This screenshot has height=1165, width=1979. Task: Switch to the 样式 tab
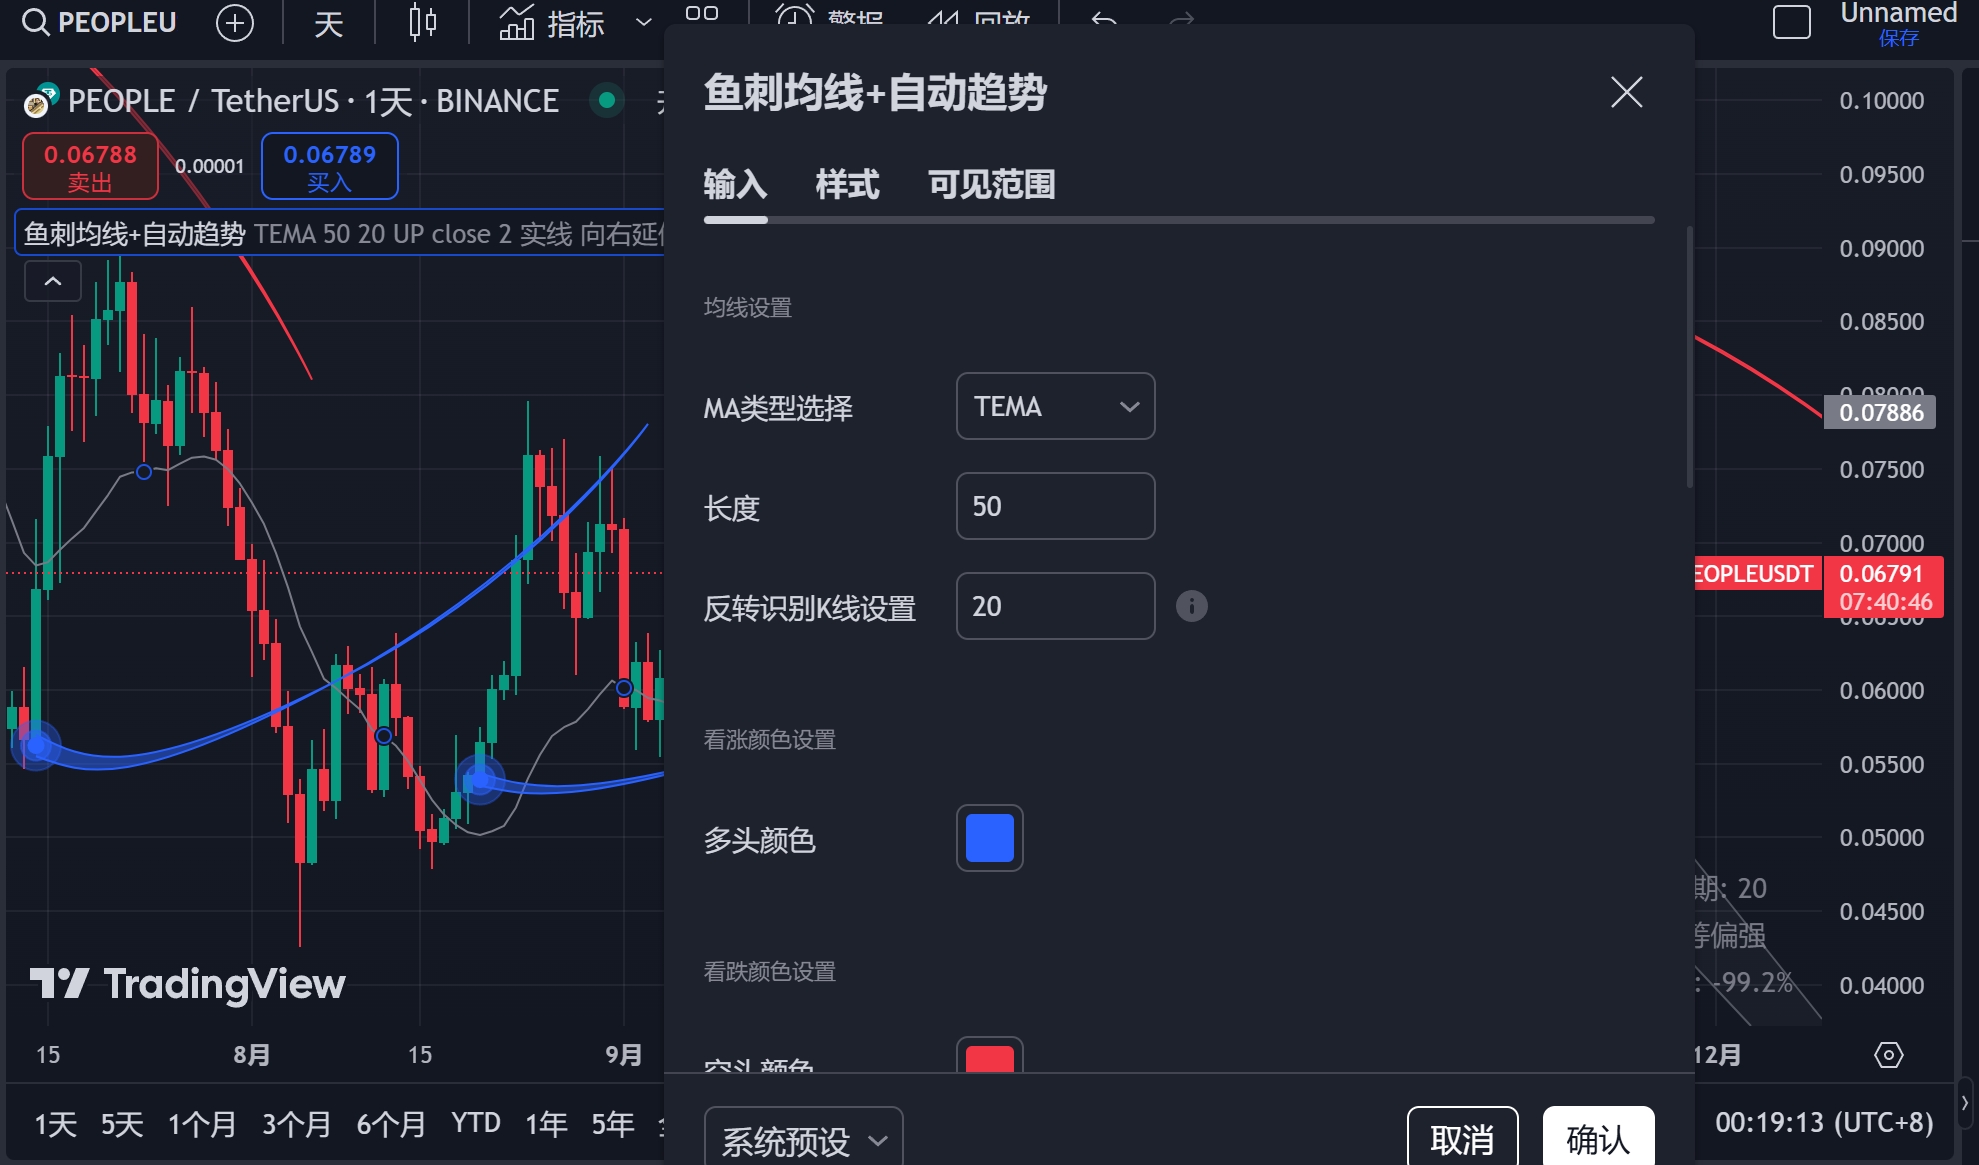(x=847, y=185)
